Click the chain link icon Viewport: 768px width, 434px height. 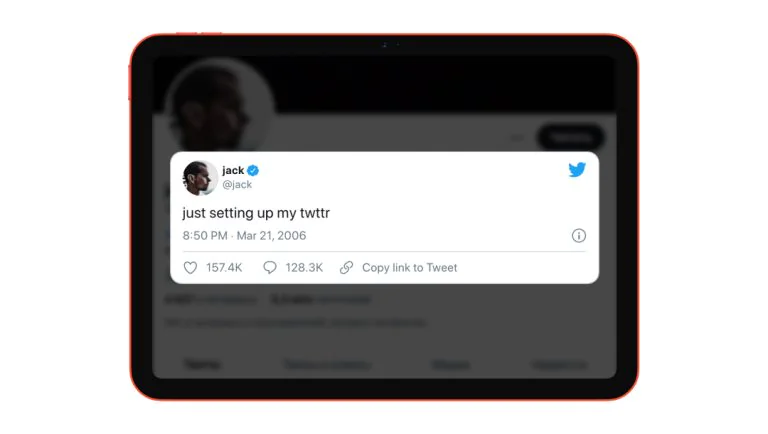click(346, 267)
